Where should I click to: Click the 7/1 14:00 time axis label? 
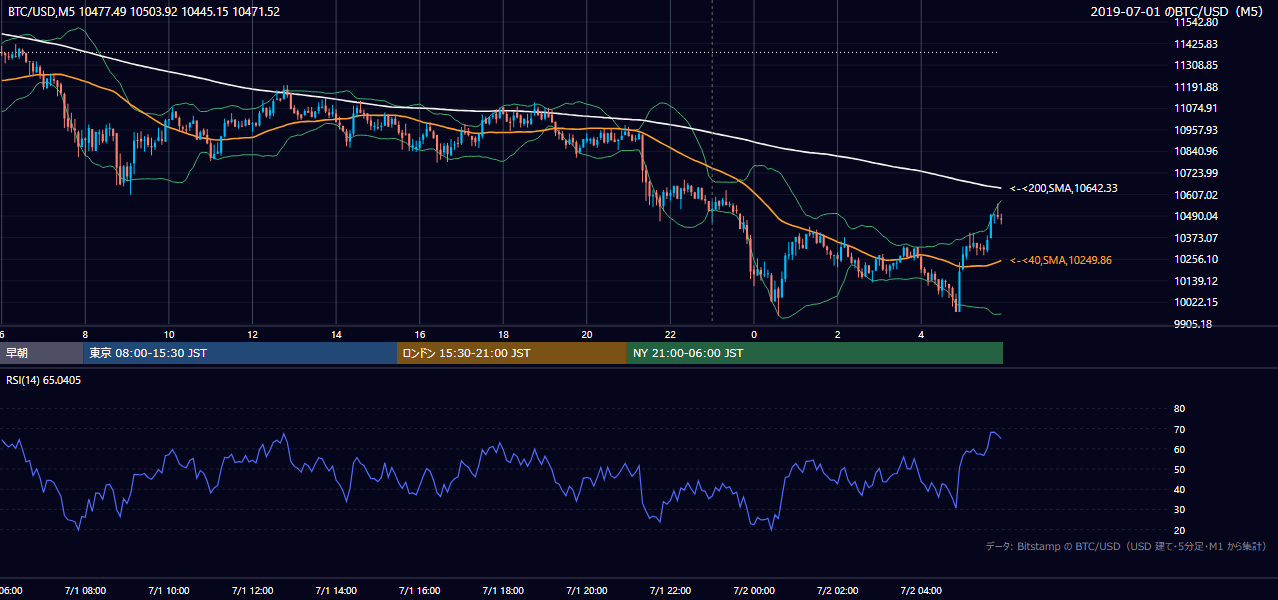pyautogui.click(x=336, y=591)
